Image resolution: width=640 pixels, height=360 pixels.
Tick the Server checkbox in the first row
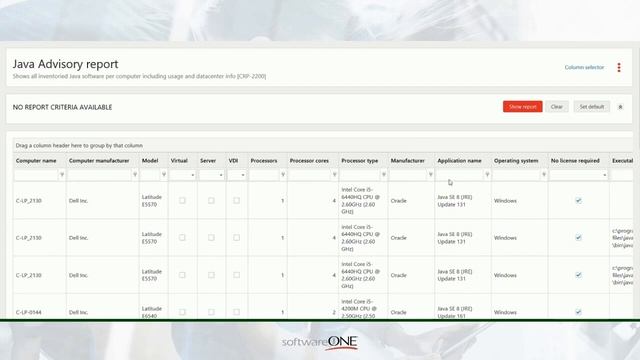click(211, 200)
